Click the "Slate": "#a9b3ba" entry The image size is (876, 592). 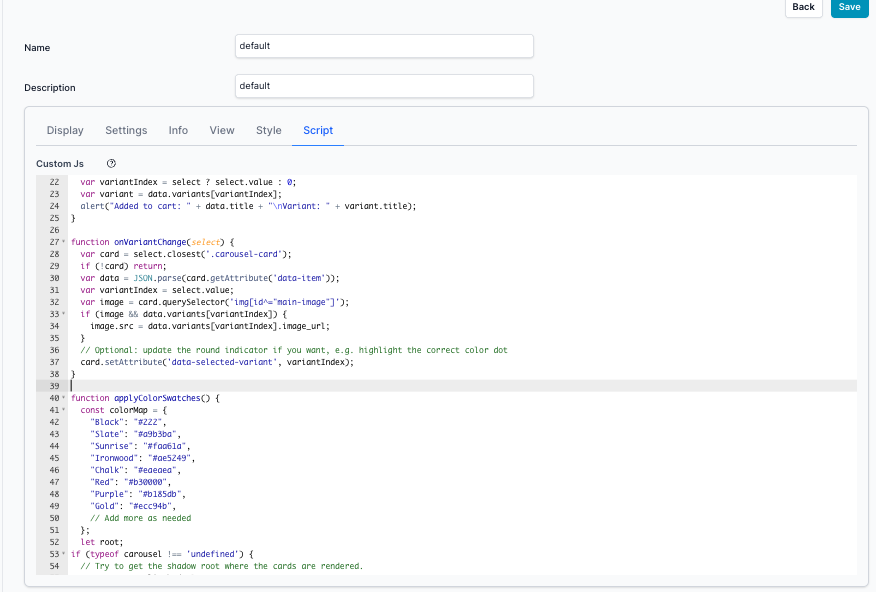pyautogui.click(x=135, y=434)
